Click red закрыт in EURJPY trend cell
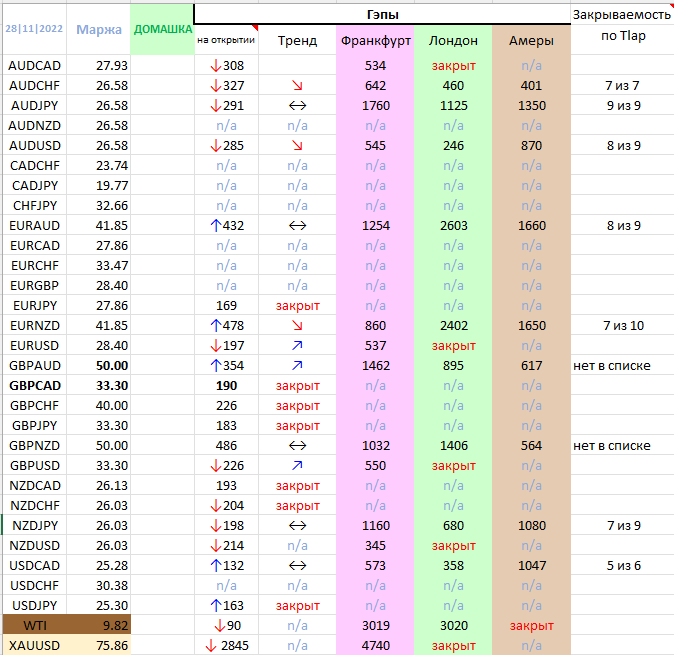The width and height of the screenshot is (674, 655). tap(297, 305)
